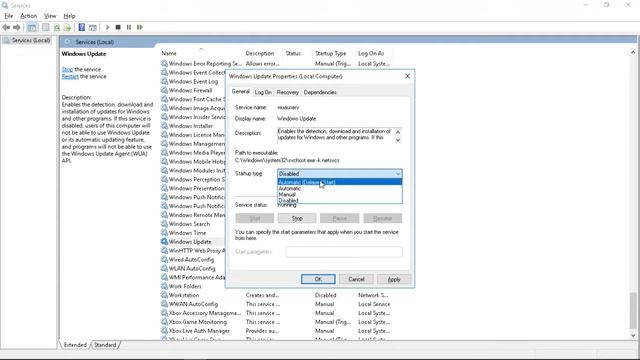The width and height of the screenshot is (640, 360).
Task: Click the gear icon beside WLAN AutoConfig
Action: tap(164, 269)
